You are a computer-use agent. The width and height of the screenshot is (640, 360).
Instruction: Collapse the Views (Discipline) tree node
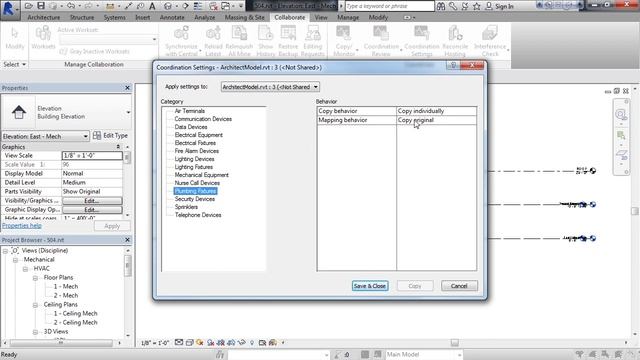click(5, 251)
